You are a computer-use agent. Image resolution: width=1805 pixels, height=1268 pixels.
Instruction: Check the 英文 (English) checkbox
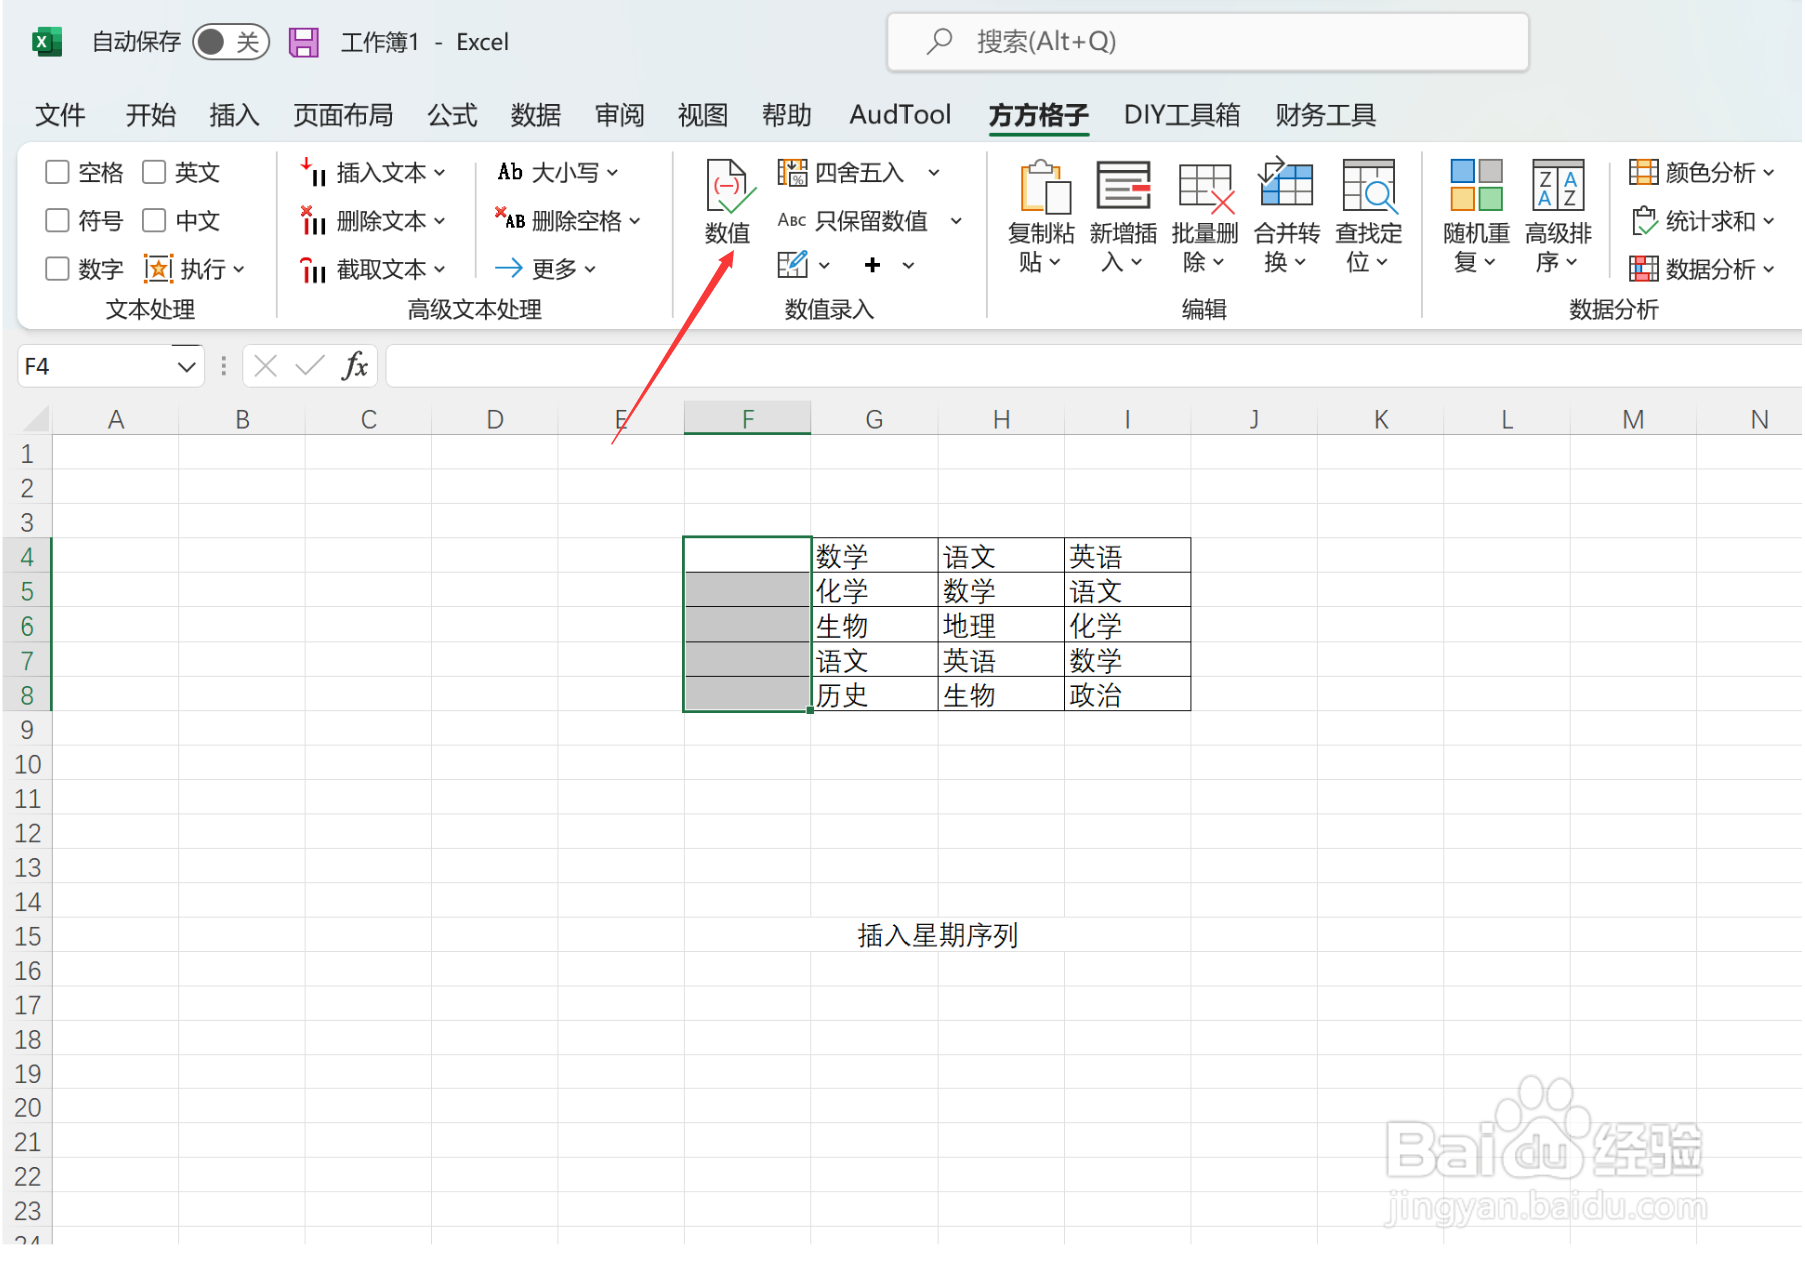tap(154, 172)
